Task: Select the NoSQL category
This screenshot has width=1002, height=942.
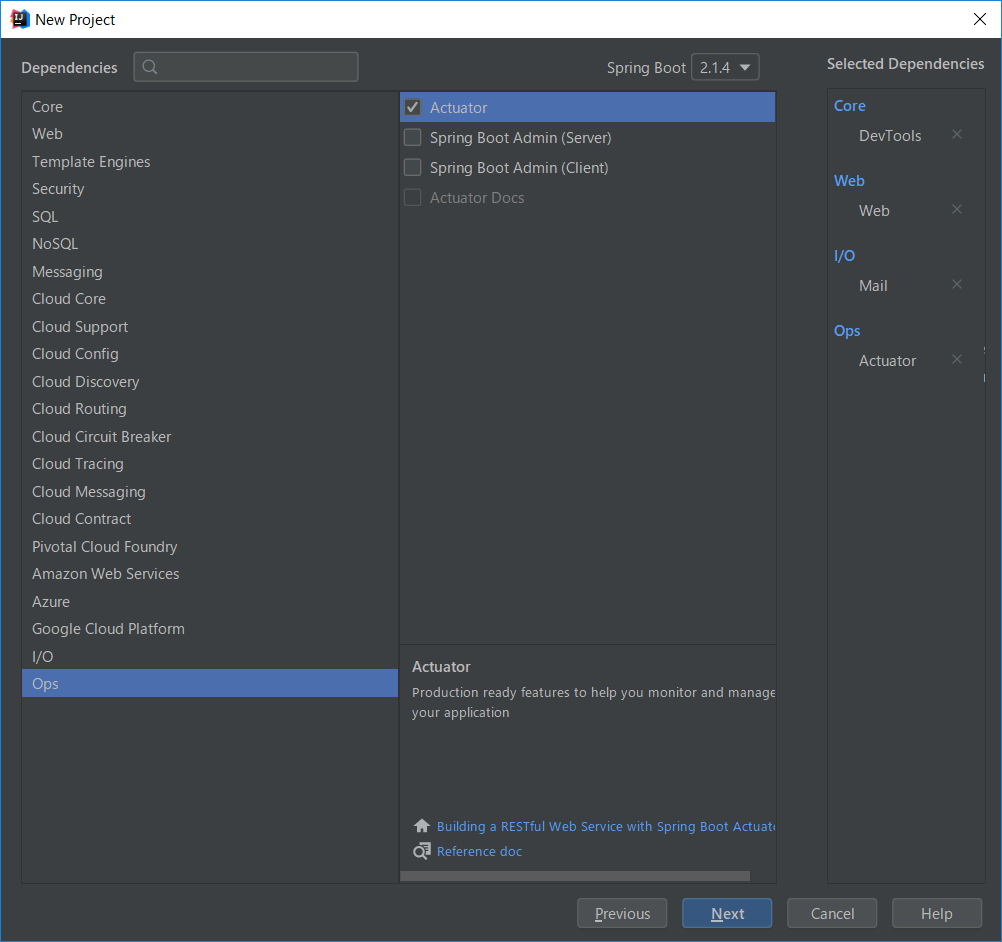Action: tap(210, 244)
